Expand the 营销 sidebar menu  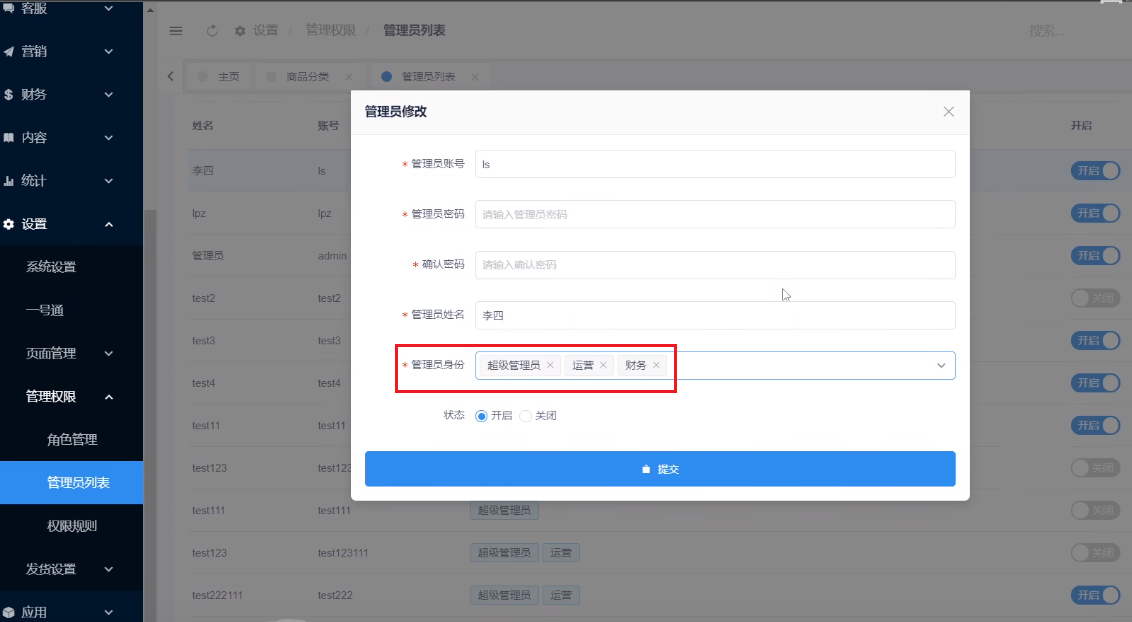(x=109, y=51)
